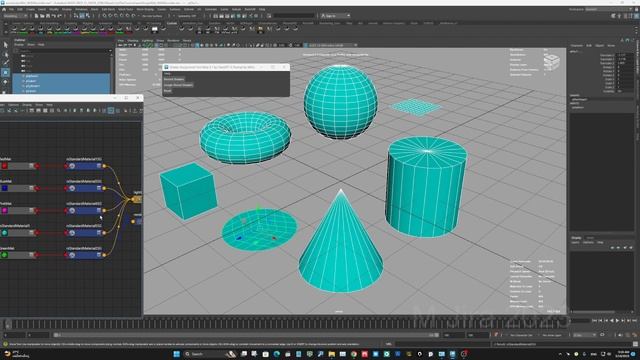Open the Lighting menu in the viewport panel
The image size is (640, 360).
pyautogui.click(x=147, y=41)
